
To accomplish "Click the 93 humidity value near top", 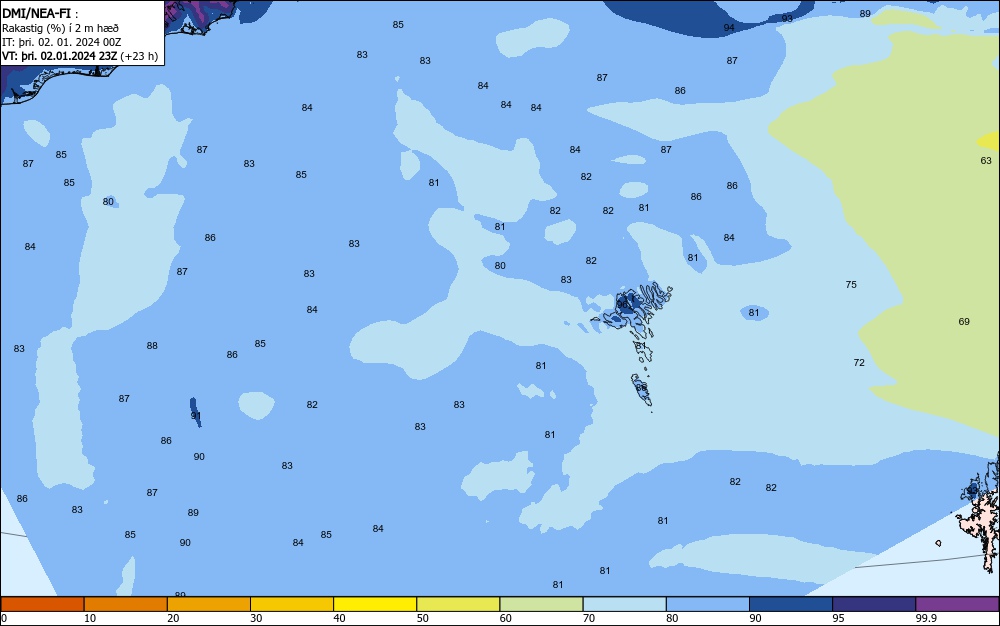I will 787,18.
